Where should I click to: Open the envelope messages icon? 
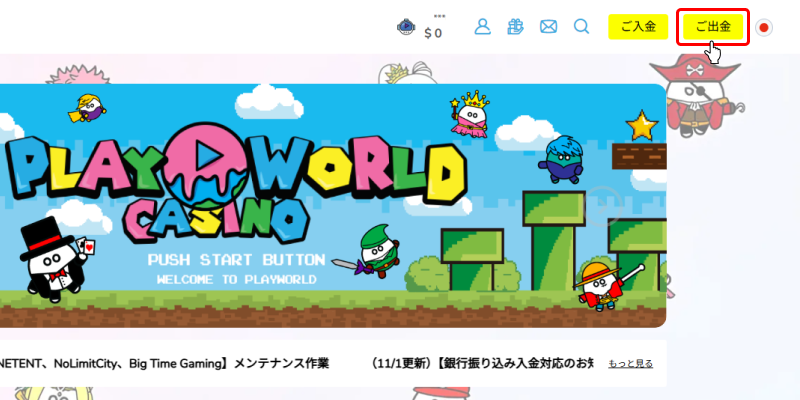point(548,27)
